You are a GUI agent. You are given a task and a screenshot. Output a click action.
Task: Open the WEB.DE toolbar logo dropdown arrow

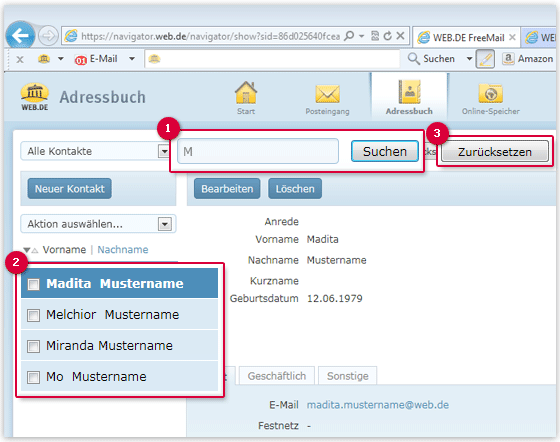pos(61,59)
